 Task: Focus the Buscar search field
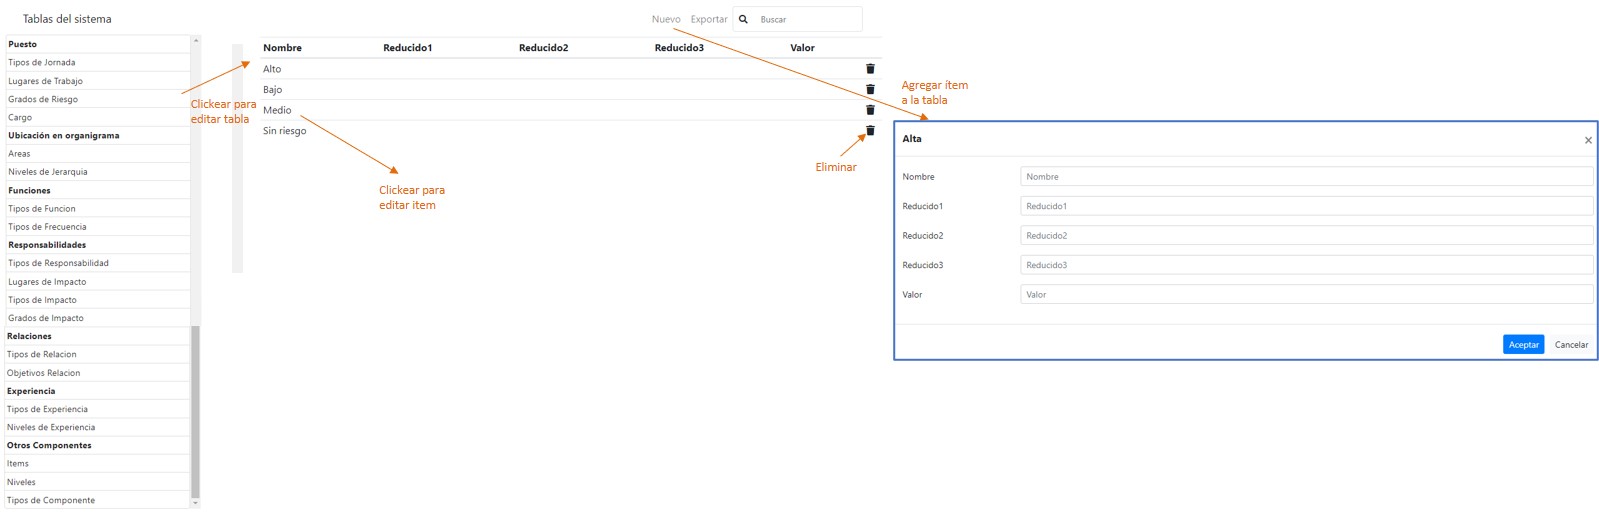pos(807,19)
